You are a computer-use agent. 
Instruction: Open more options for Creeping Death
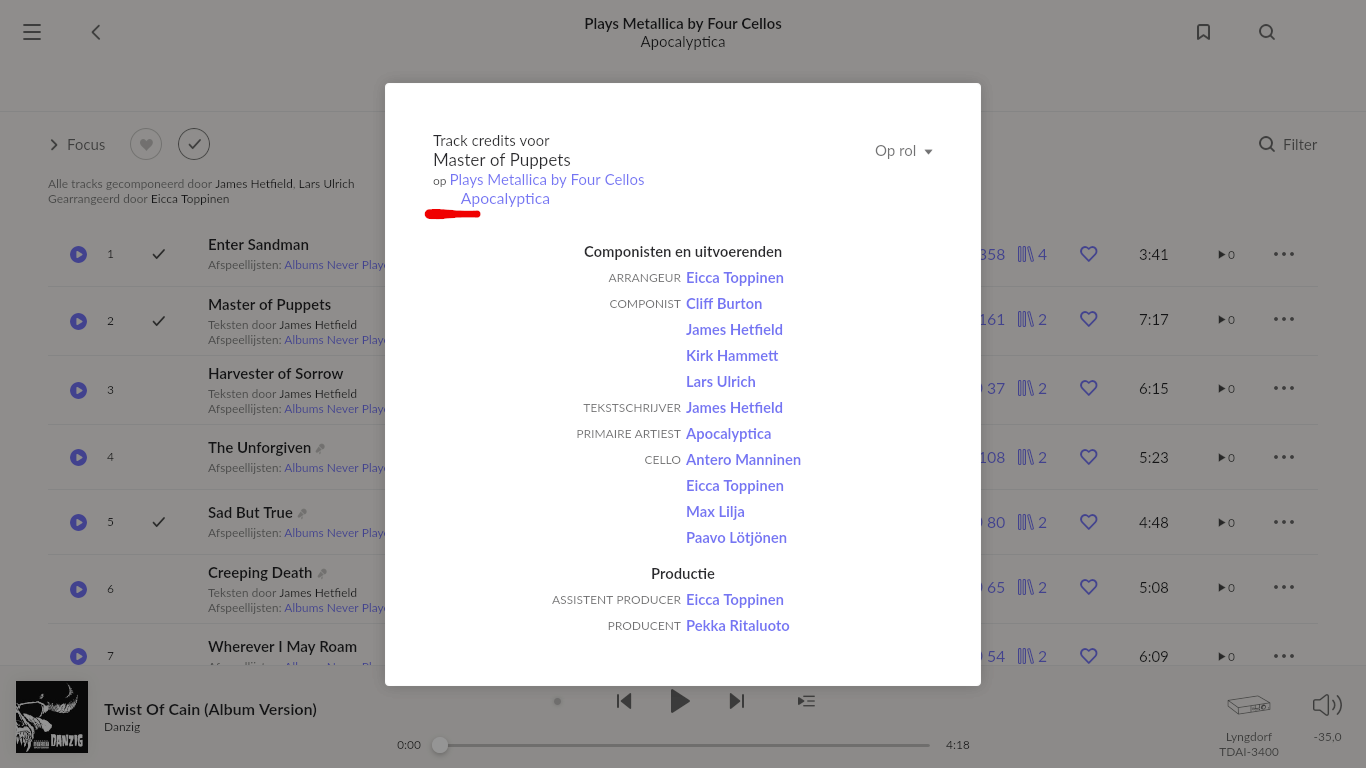pyautogui.click(x=1284, y=587)
